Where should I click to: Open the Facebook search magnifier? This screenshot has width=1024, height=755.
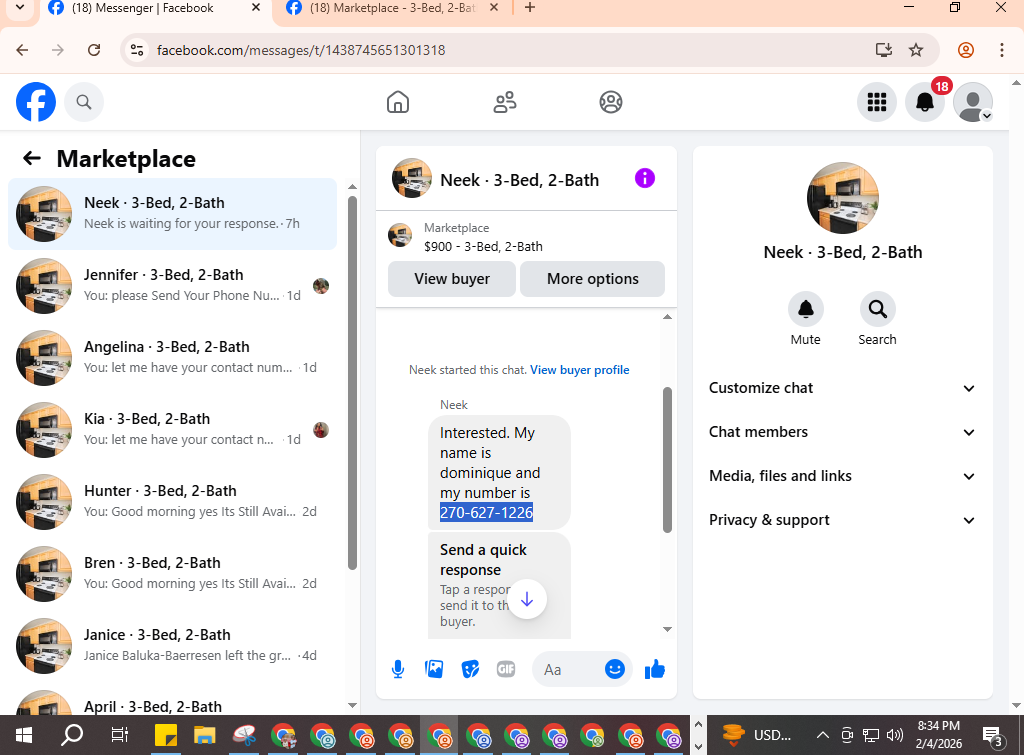point(84,102)
